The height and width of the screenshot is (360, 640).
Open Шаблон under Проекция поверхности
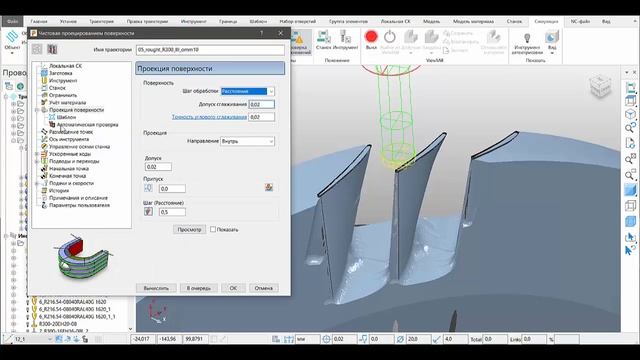(66, 117)
